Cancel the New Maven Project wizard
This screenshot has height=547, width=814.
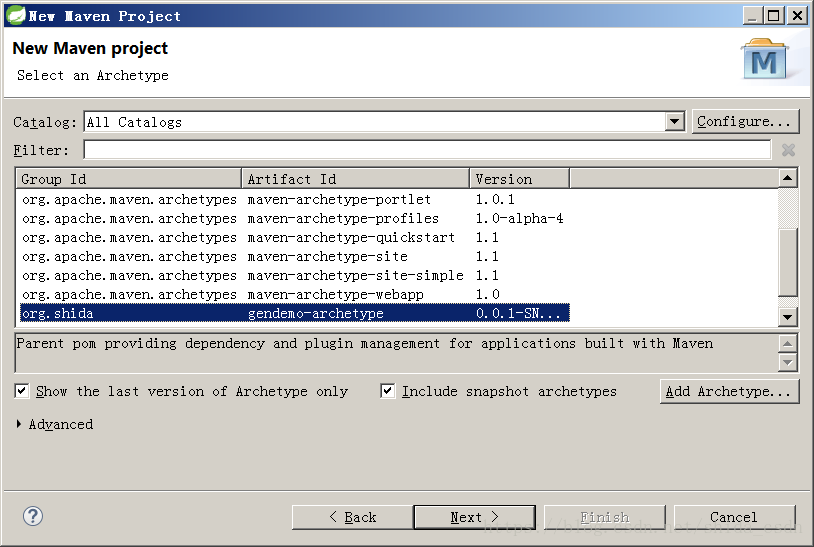(734, 517)
